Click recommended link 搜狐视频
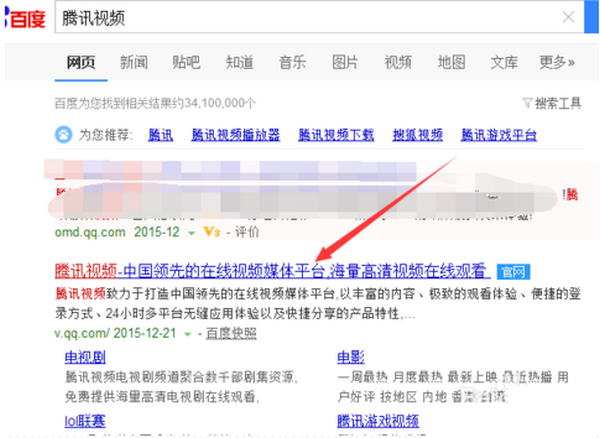The image size is (600, 438). (x=417, y=135)
